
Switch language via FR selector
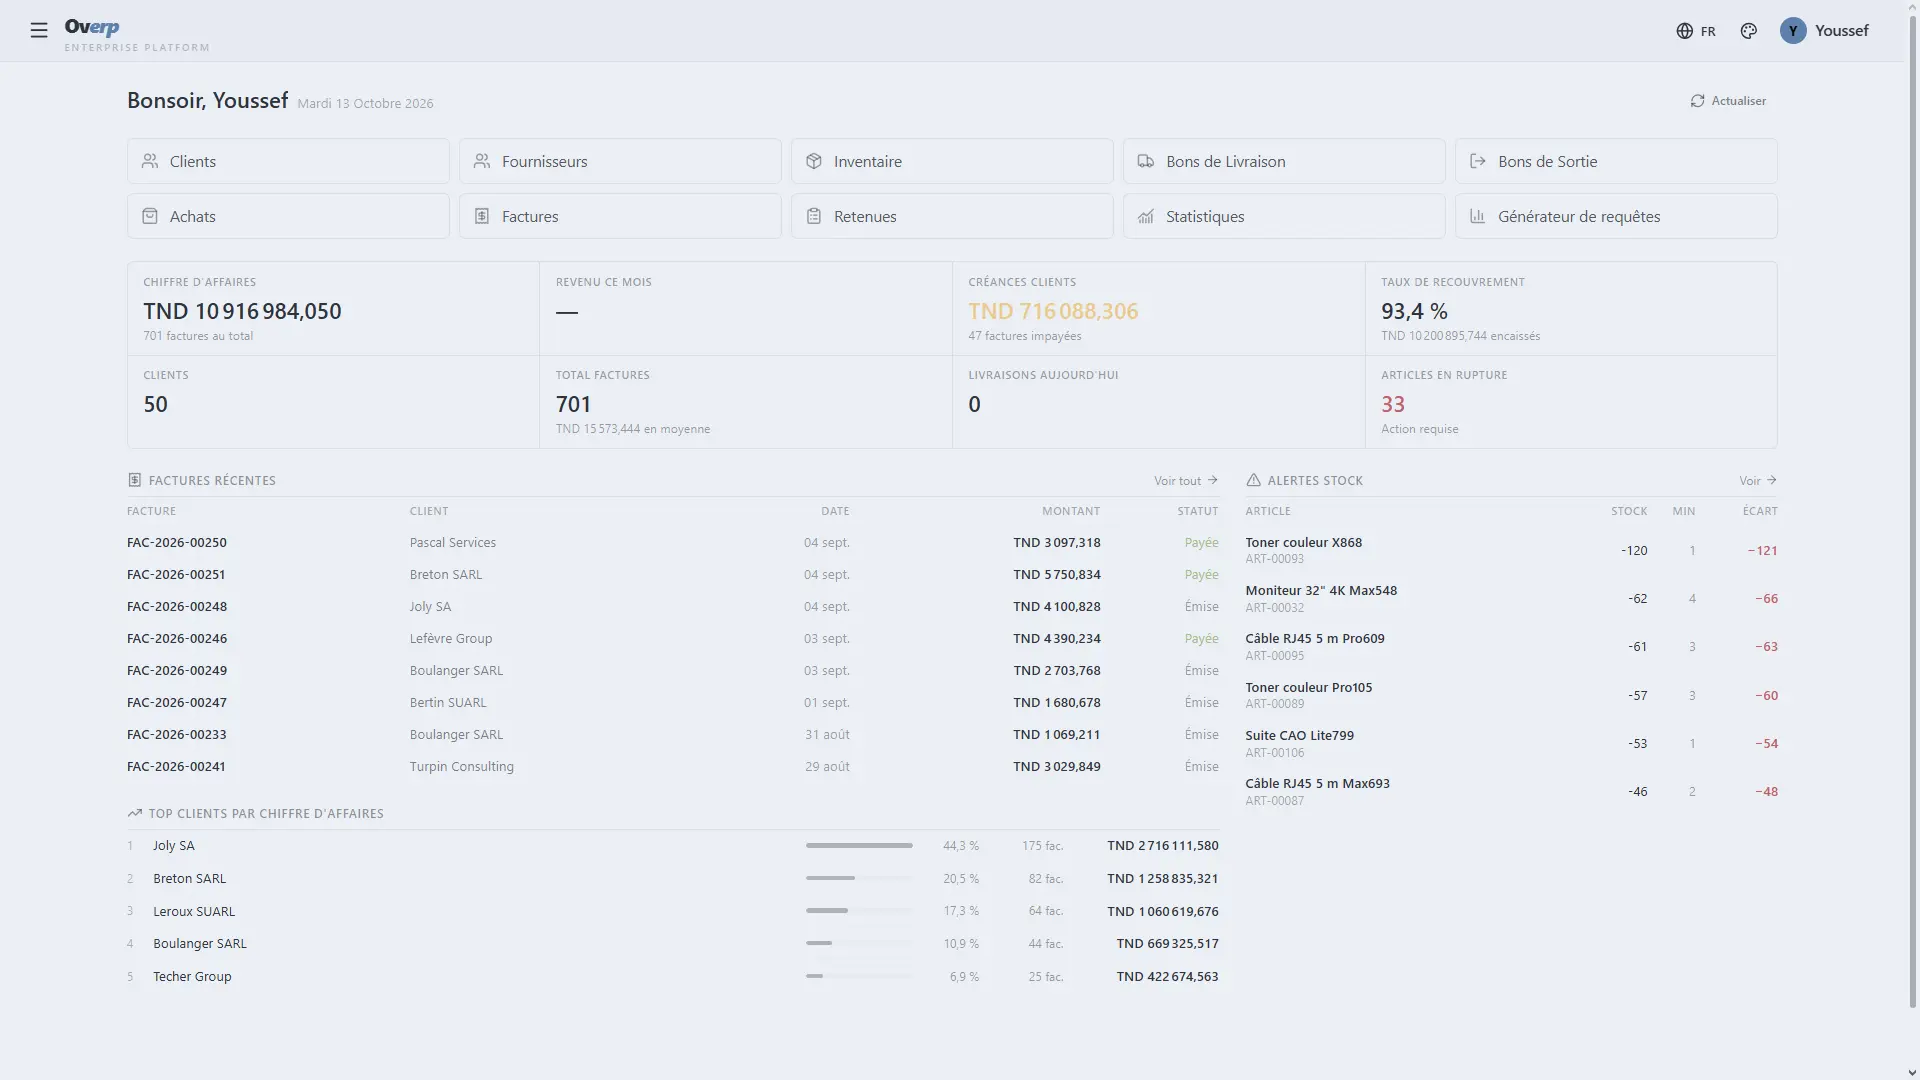click(x=1696, y=31)
